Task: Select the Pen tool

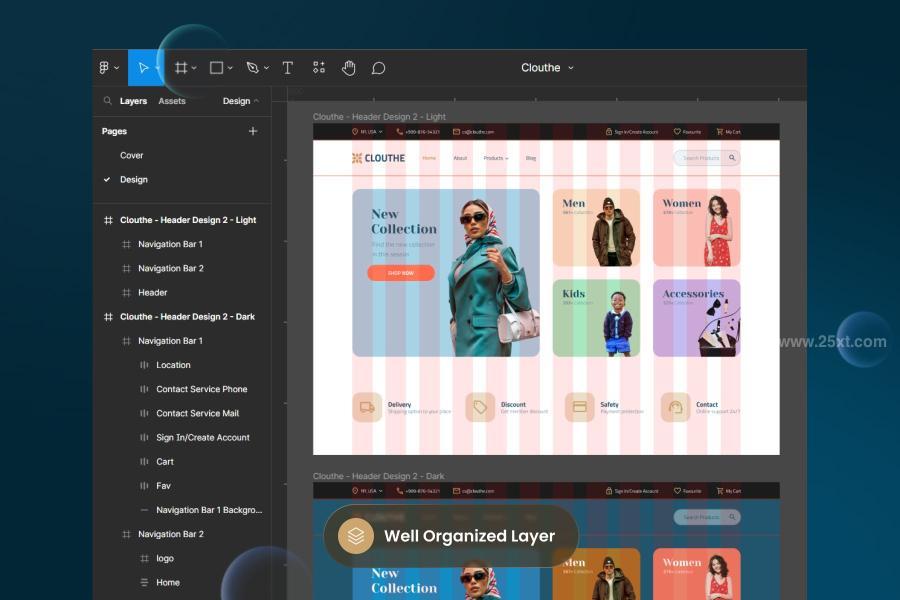Action: 253,68
